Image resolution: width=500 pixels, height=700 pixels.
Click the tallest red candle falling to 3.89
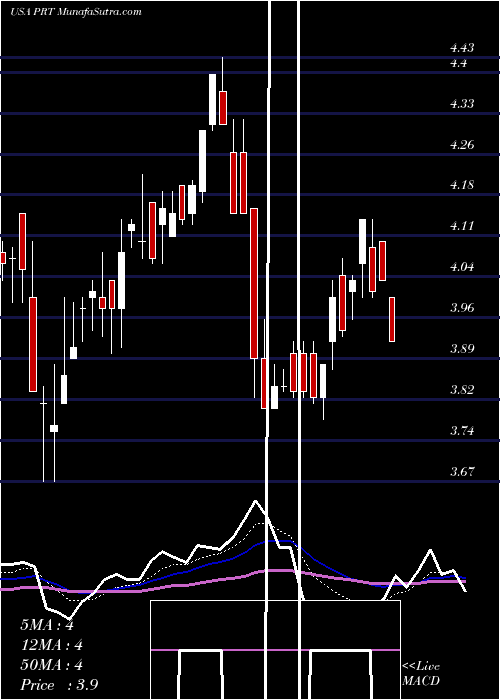254,283
